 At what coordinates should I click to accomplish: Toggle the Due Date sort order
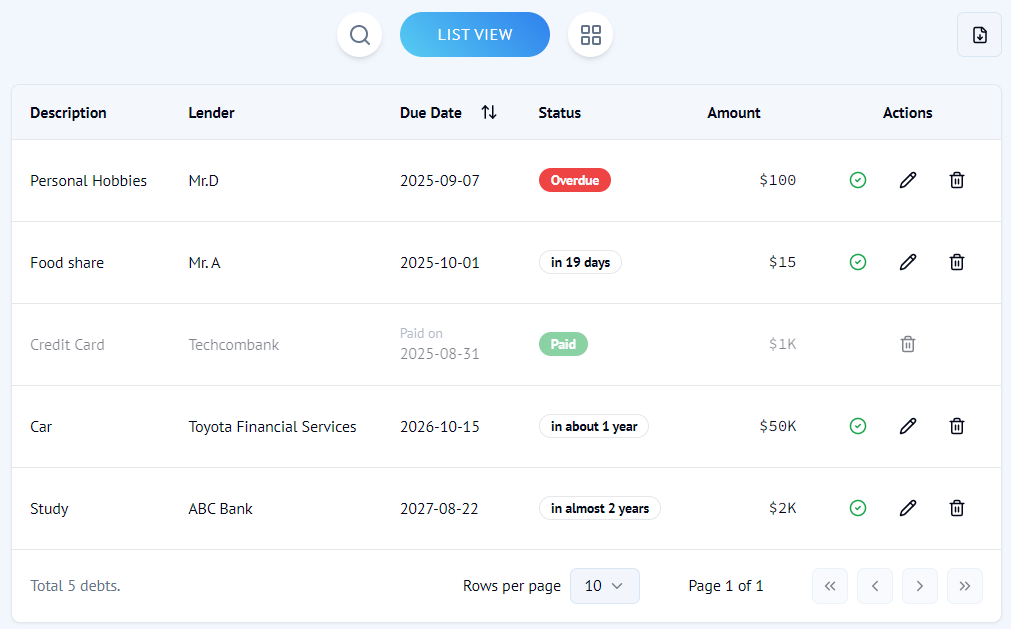489,112
